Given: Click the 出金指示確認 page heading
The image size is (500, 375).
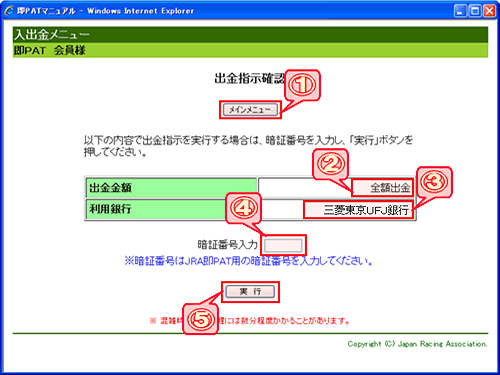Looking at the screenshot, I should pos(250,79).
